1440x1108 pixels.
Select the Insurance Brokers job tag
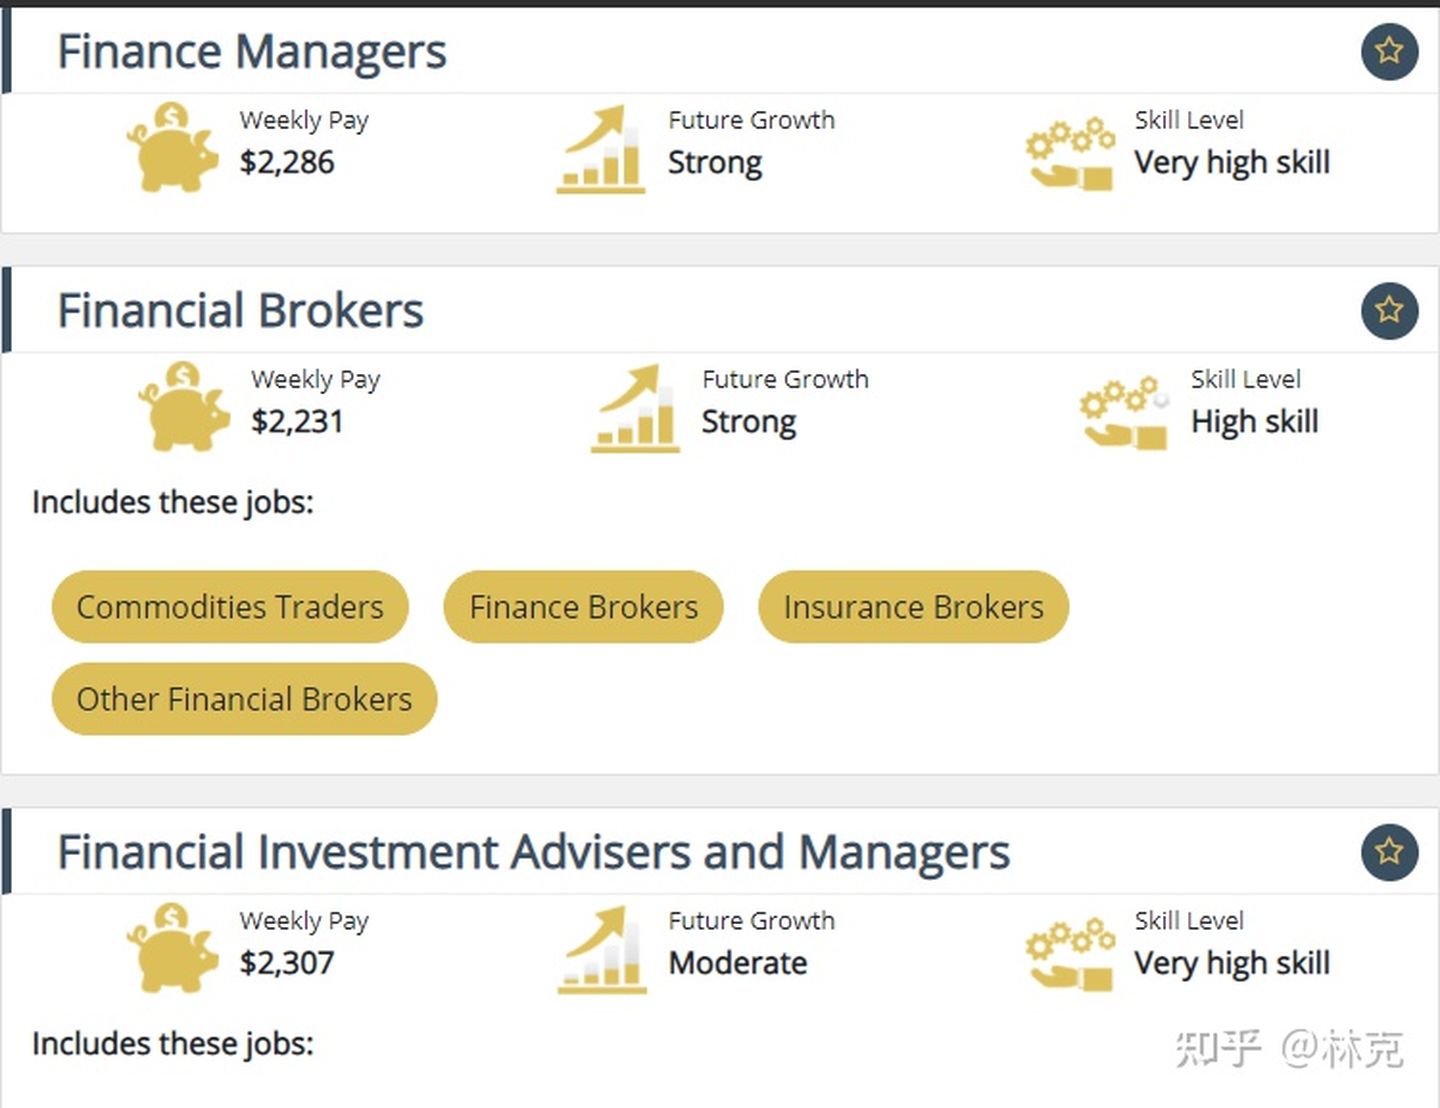[914, 607]
